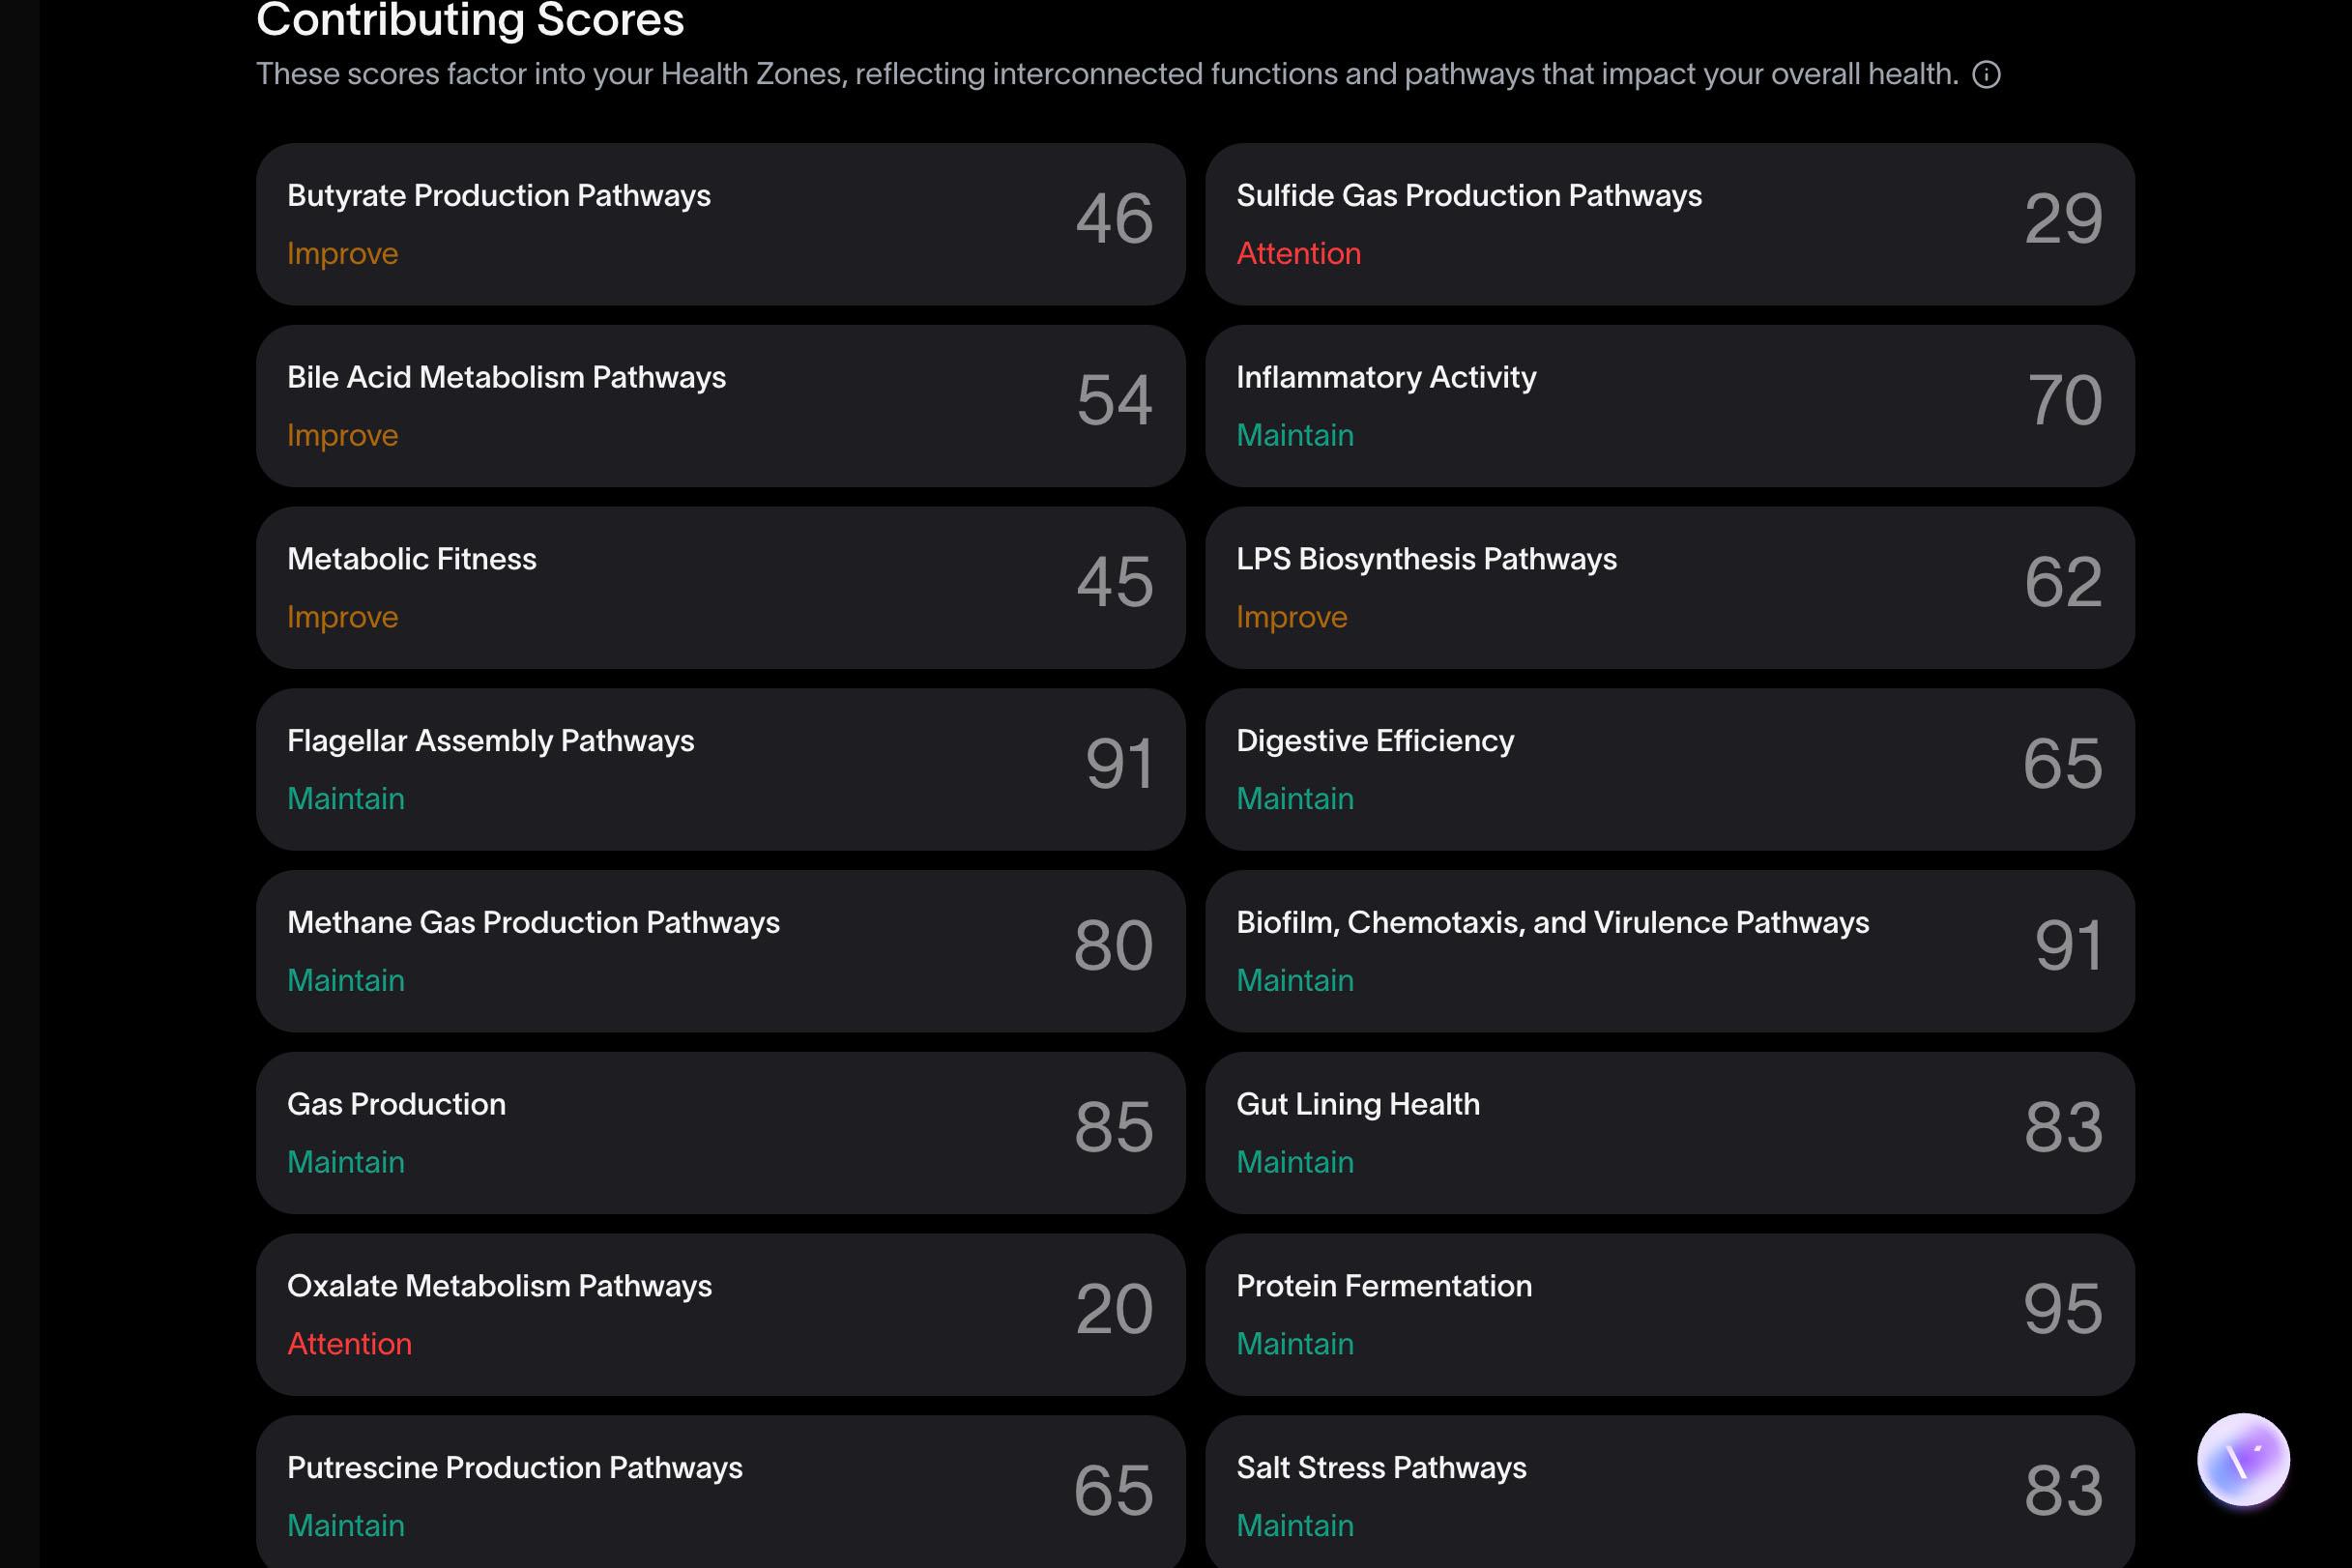Open Flagellar Assembly Pathways details
This screenshot has width=2352, height=1568.
(x=721, y=769)
